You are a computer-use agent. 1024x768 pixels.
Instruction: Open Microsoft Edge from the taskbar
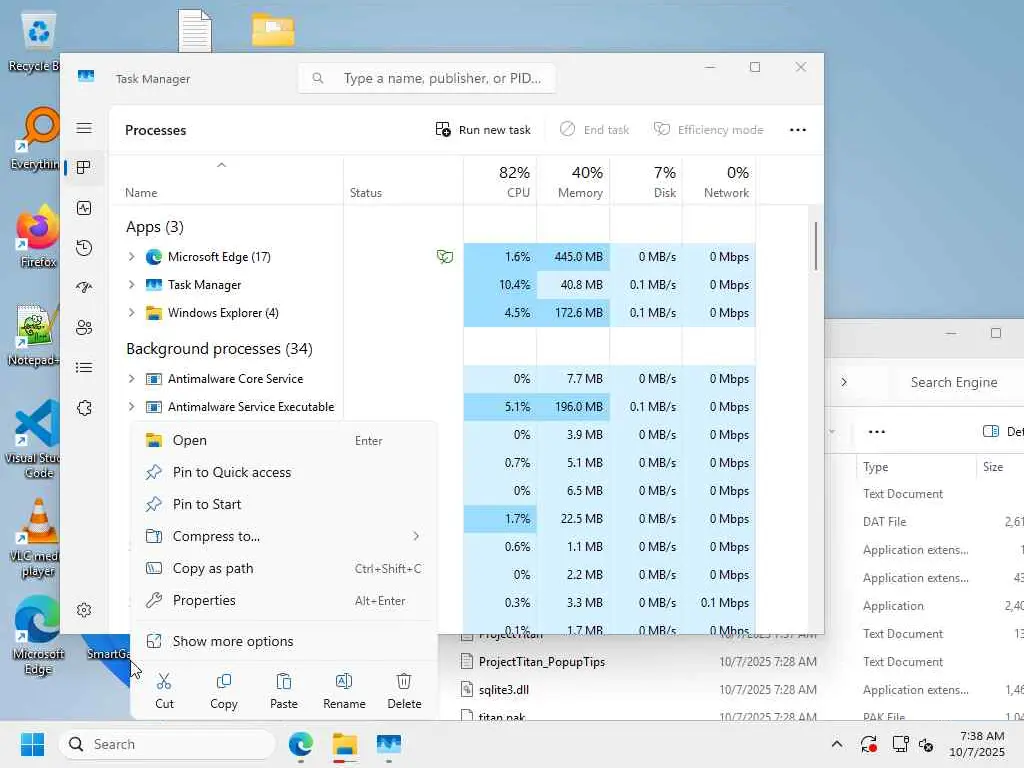pyautogui.click(x=300, y=744)
